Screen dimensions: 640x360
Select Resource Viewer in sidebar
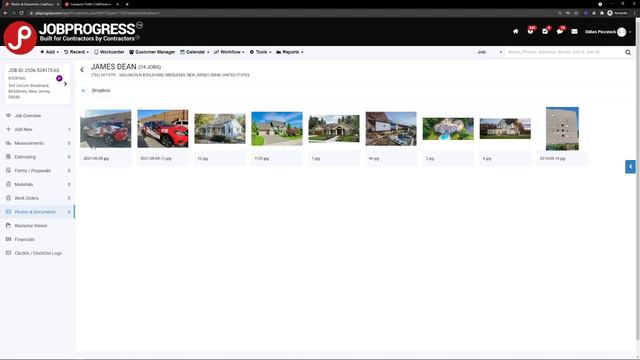click(38, 226)
